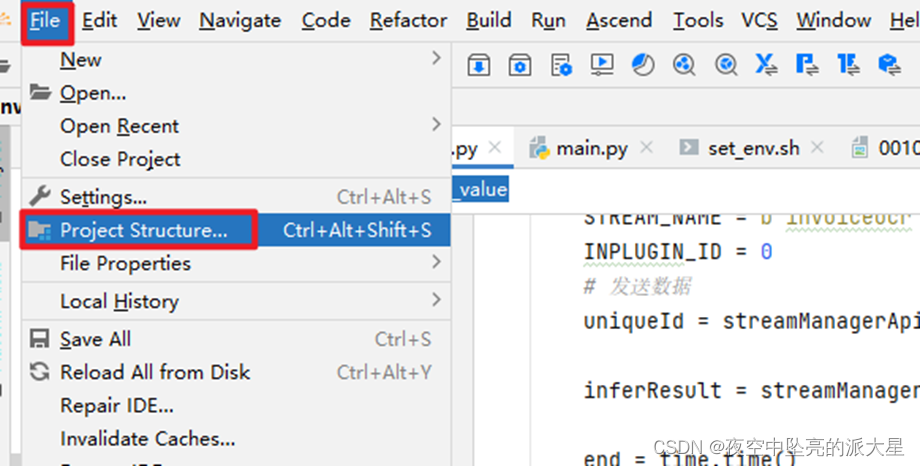This screenshot has height=466, width=920.
Task: Click the package settings gear toolbar icon
Action: 520,65
